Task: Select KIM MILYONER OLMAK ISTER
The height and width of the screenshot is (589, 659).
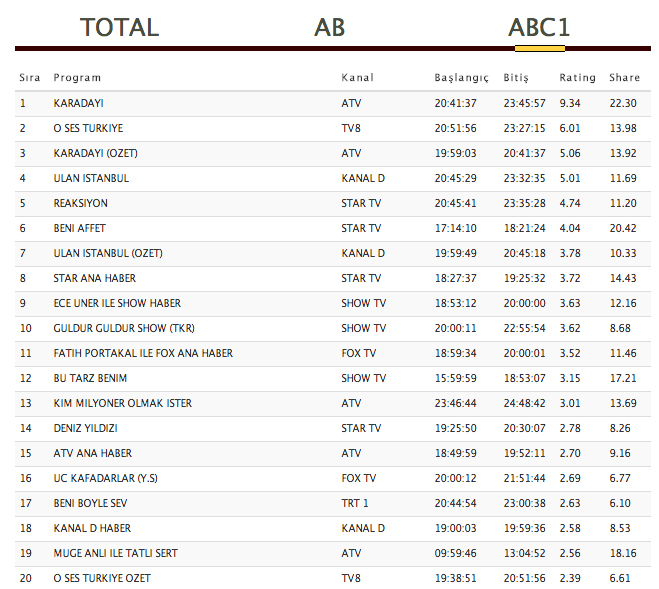Action: click(x=122, y=403)
